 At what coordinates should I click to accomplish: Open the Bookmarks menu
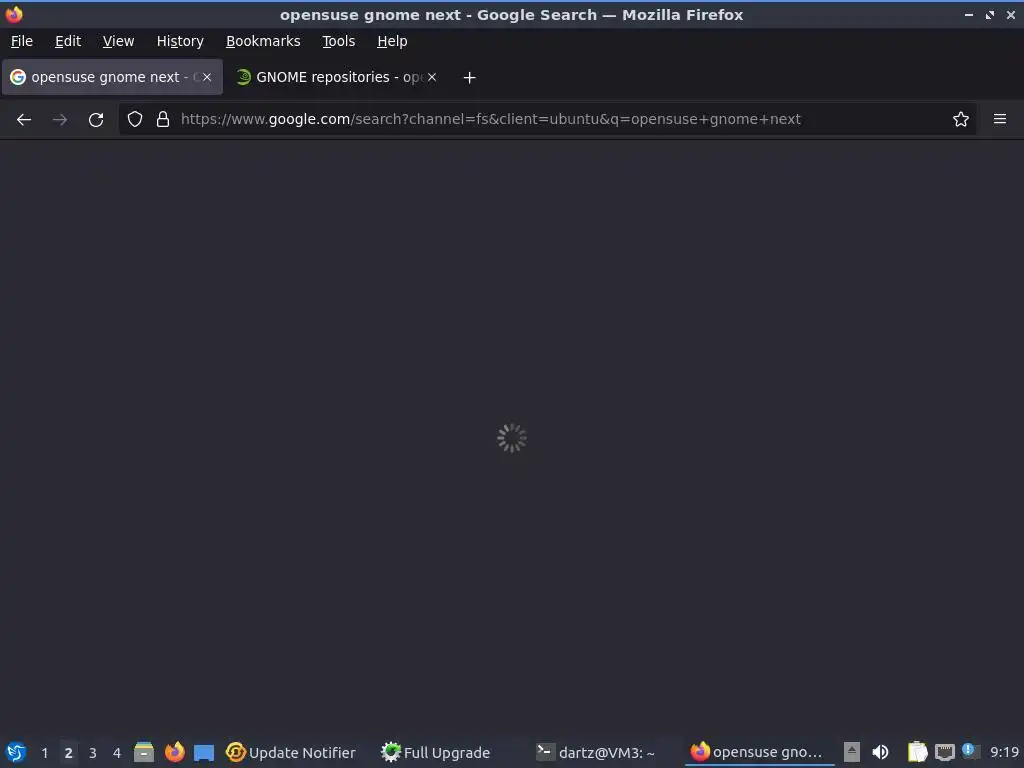click(263, 41)
